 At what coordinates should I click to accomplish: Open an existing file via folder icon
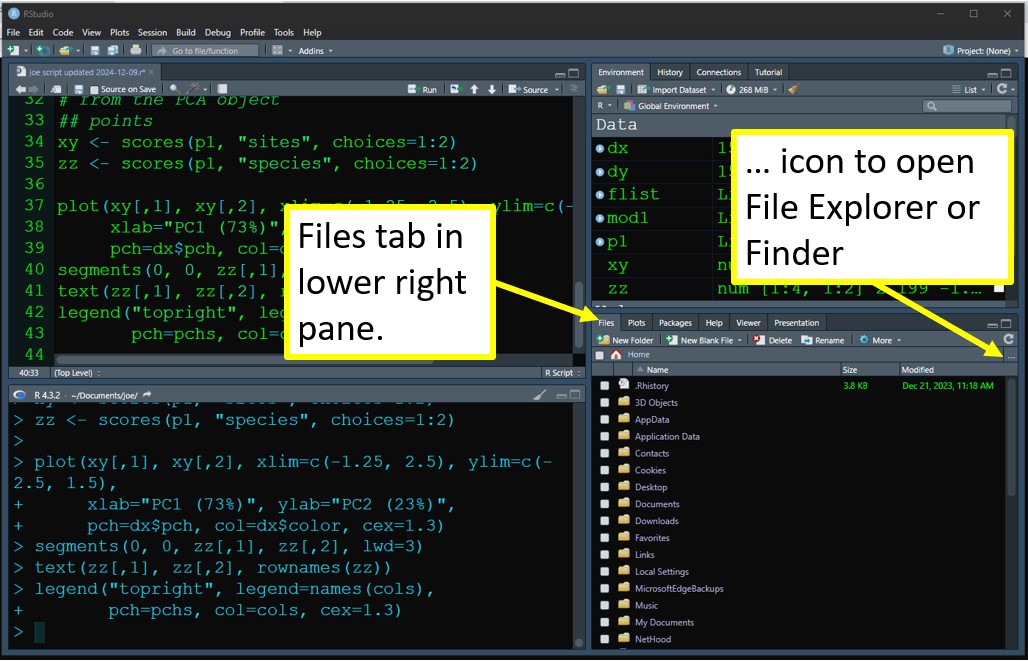point(64,50)
